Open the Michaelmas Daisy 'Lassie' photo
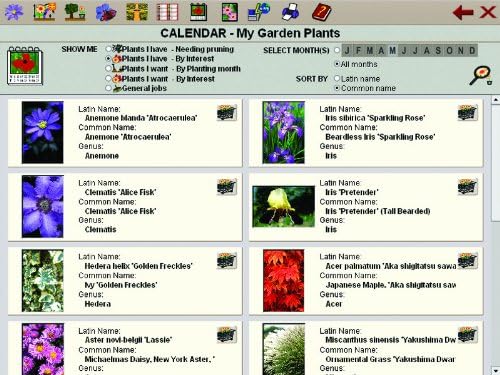The width and height of the screenshot is (500, 375). click(x=43, y=349)
